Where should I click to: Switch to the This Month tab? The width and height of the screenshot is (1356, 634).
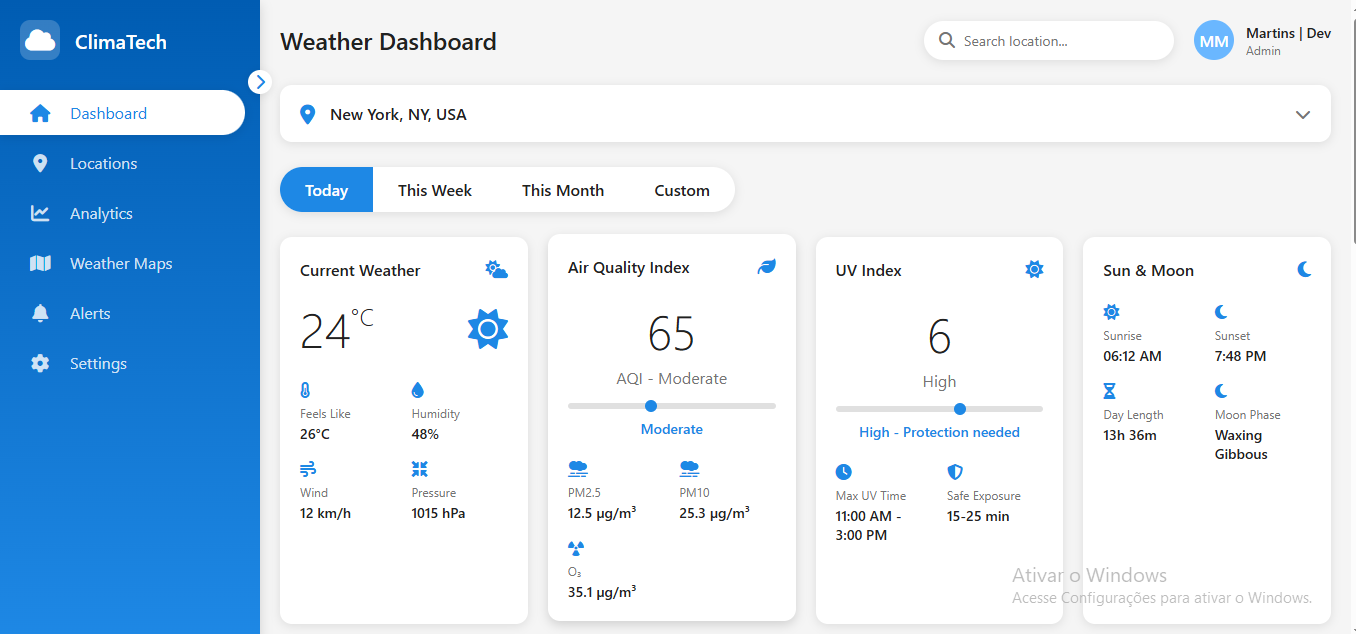click(563, 190)
